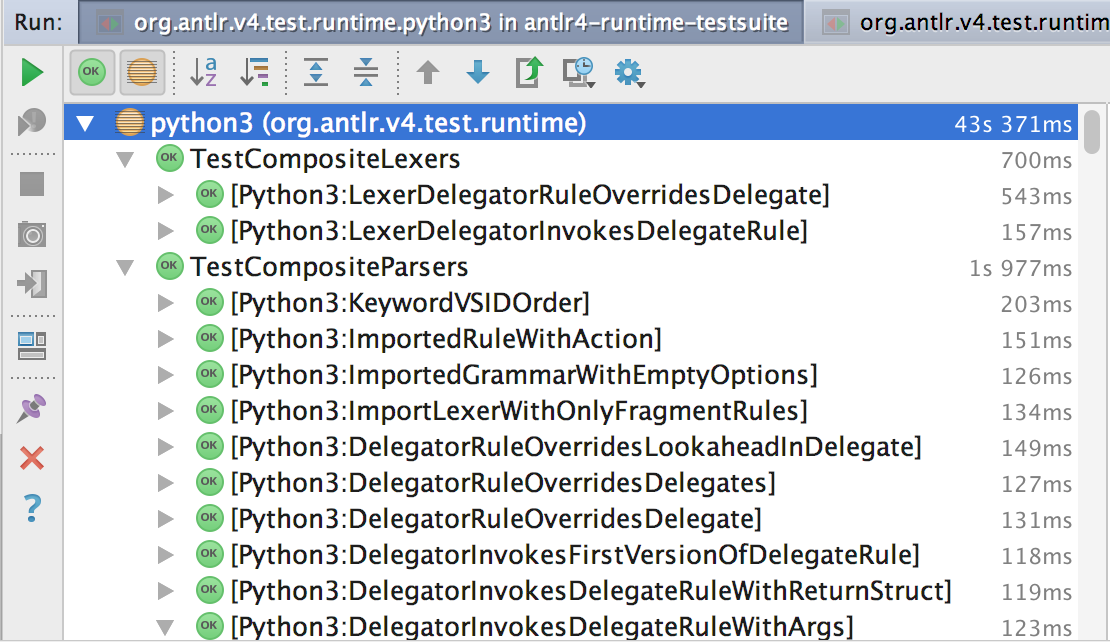
Task: Collapse the TestCompositeLexers node
Action: click(x=125, y=159)
